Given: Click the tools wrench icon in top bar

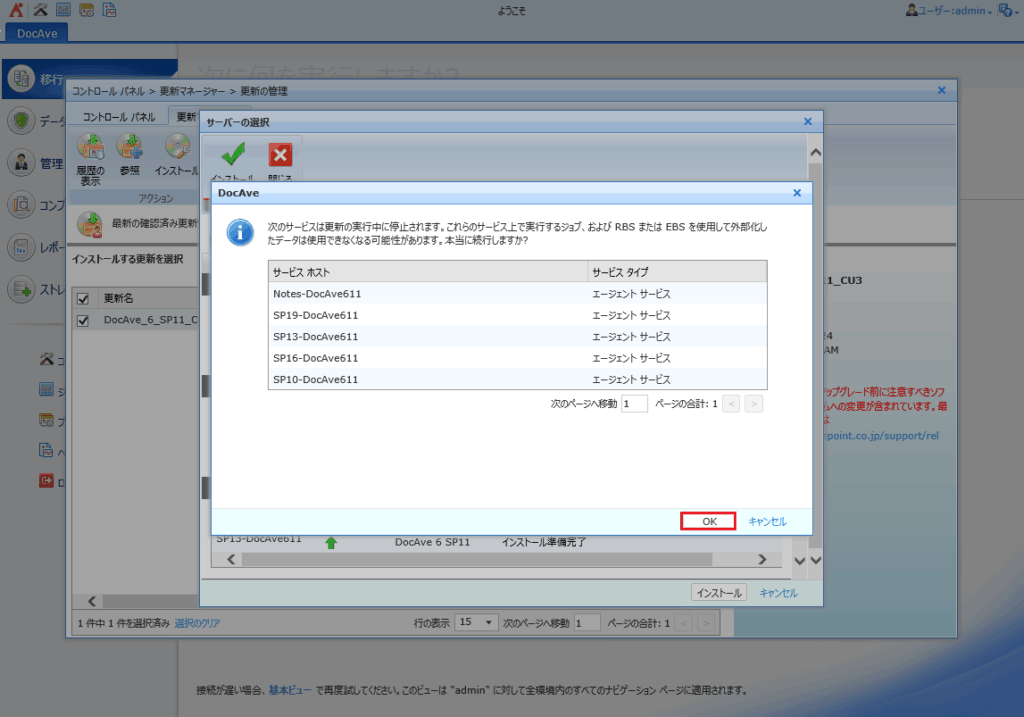Looking at the screenshot, I should [40, 10].
